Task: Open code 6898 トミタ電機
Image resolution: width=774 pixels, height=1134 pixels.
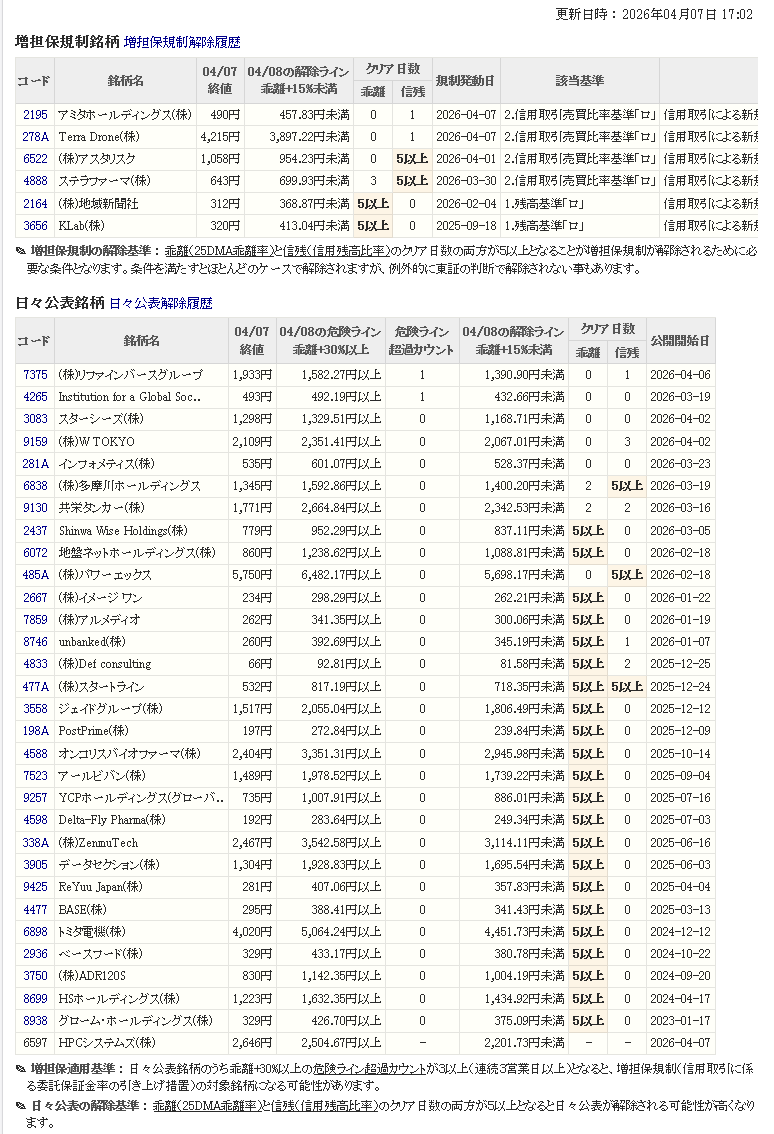Action: click(x=35, y=932)
